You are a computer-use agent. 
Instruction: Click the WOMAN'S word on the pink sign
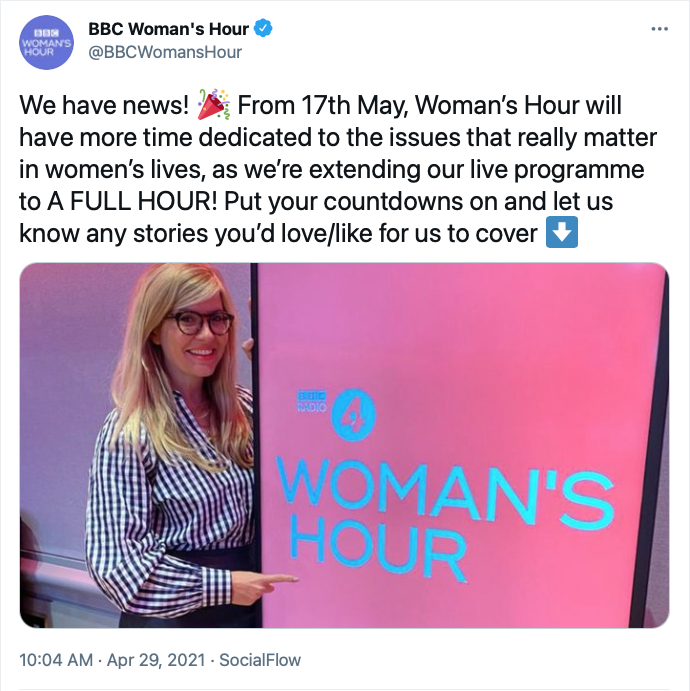(x=447, y=487)
